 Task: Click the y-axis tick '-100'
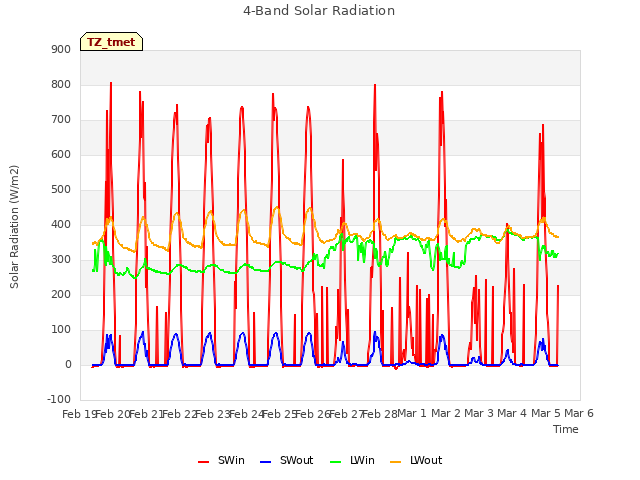click(59, 399)
